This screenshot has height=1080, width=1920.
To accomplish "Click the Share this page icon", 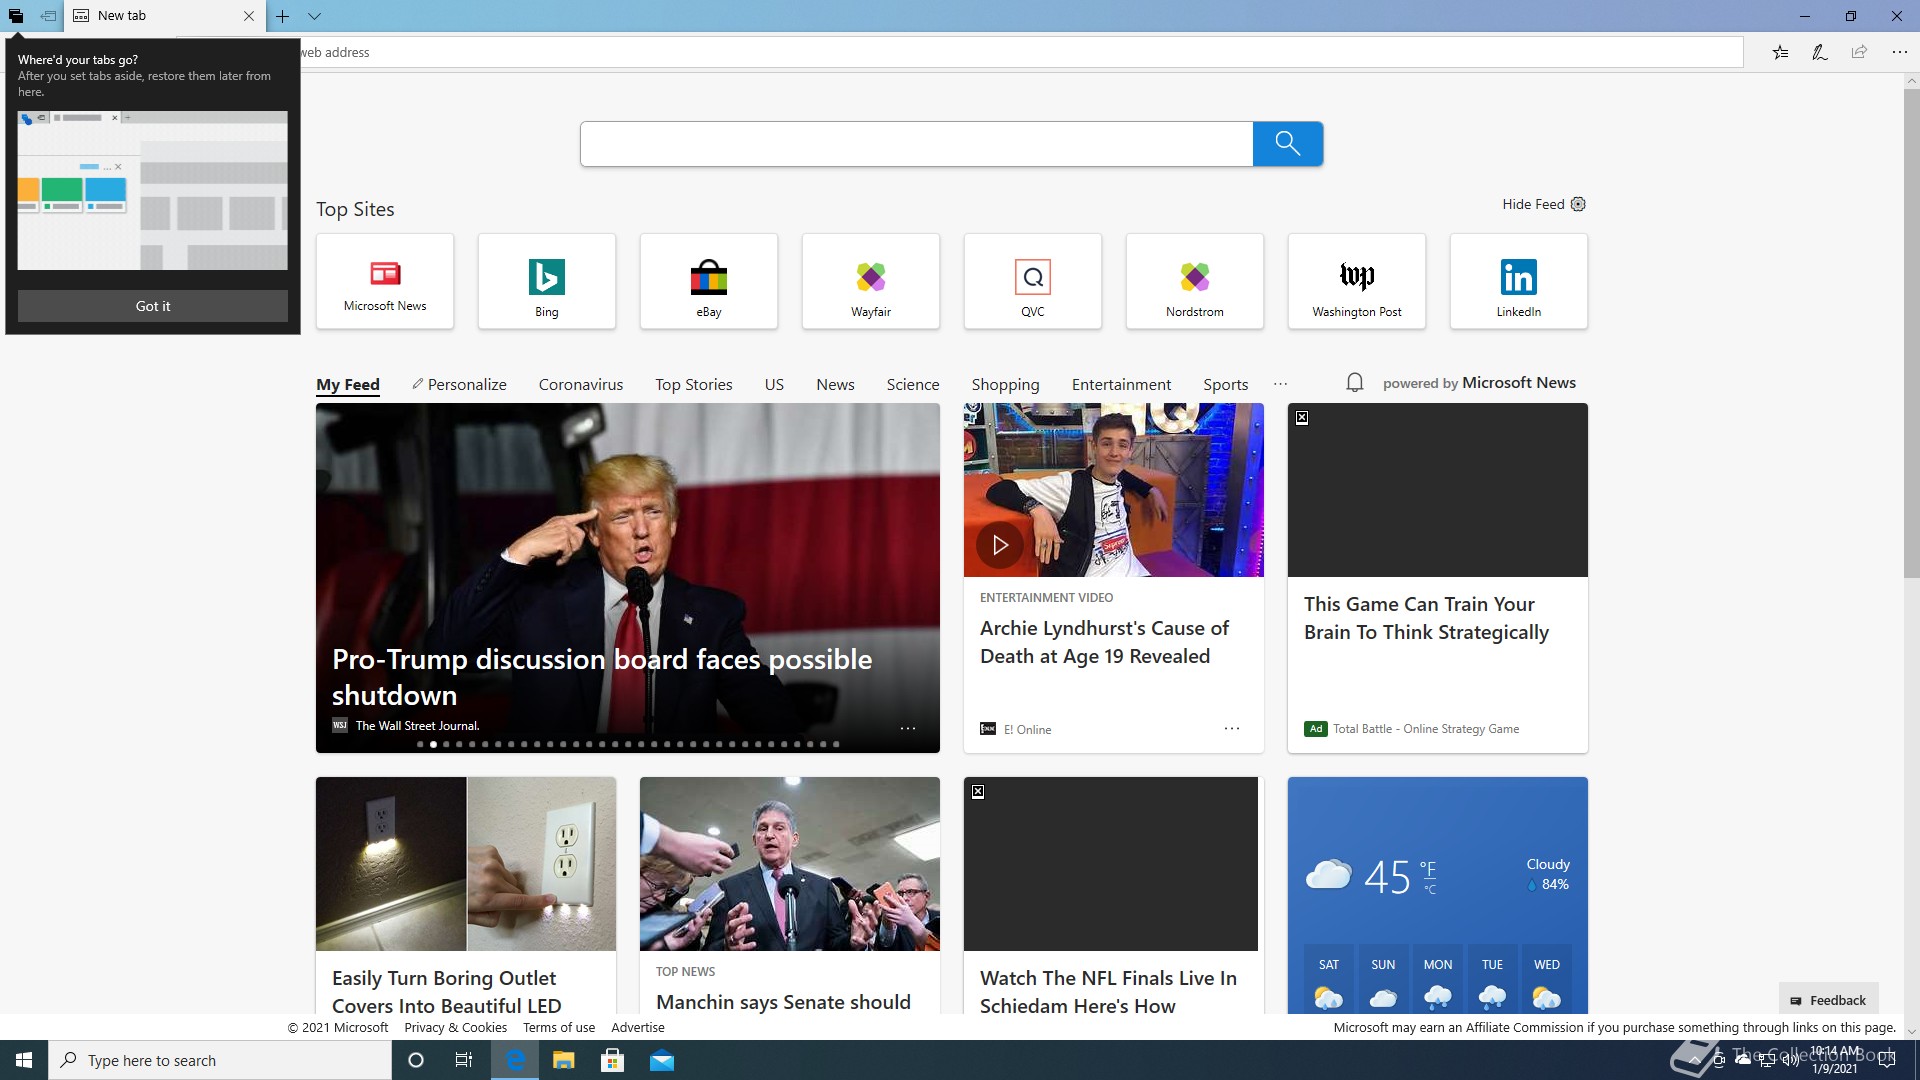I will tap(1859, 52).
